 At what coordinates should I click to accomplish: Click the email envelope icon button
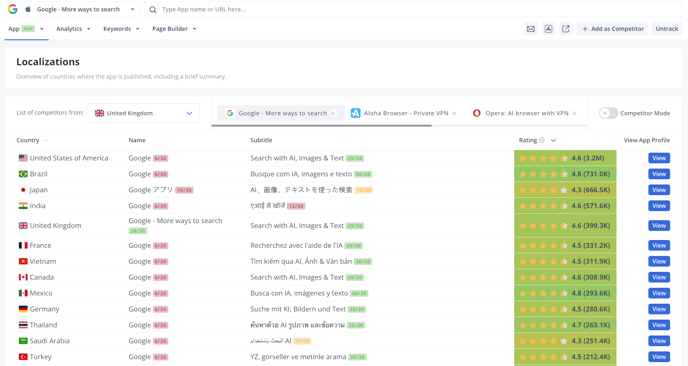tap(531, 29)
